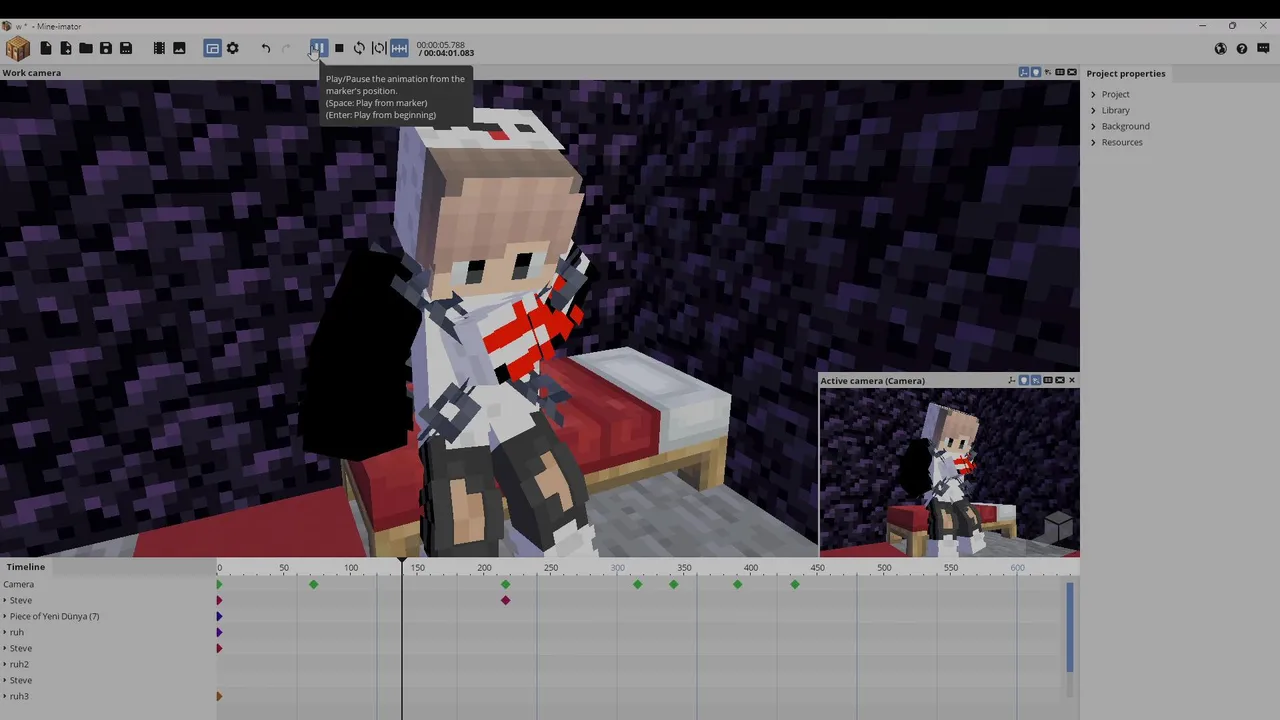Click Work camera aspect ratio icon
1280x720 pixels.
pyautogui.click(x=1060, y=73)
